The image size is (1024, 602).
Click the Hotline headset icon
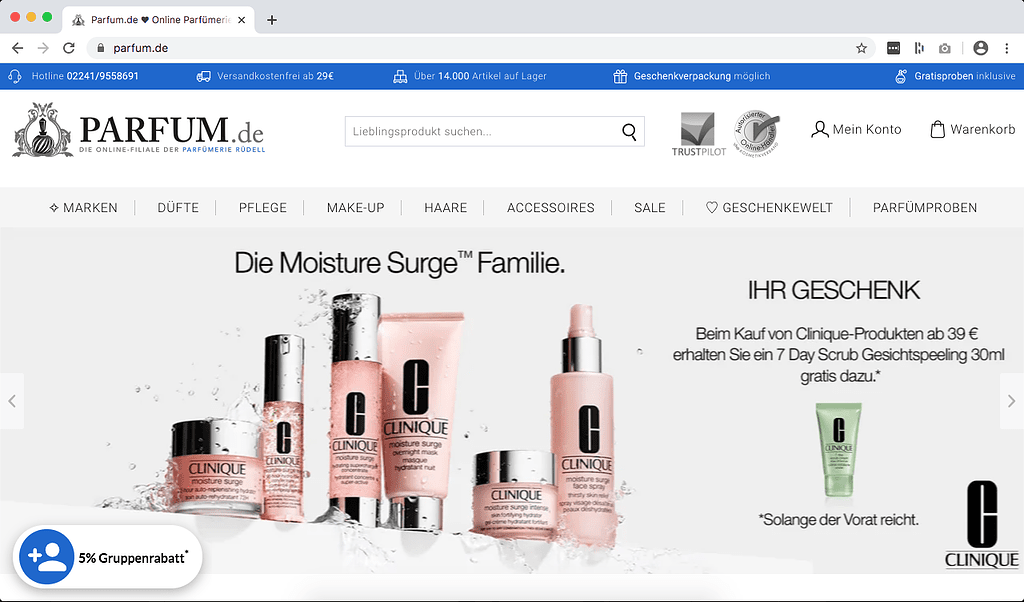click(x=15, y=76)
